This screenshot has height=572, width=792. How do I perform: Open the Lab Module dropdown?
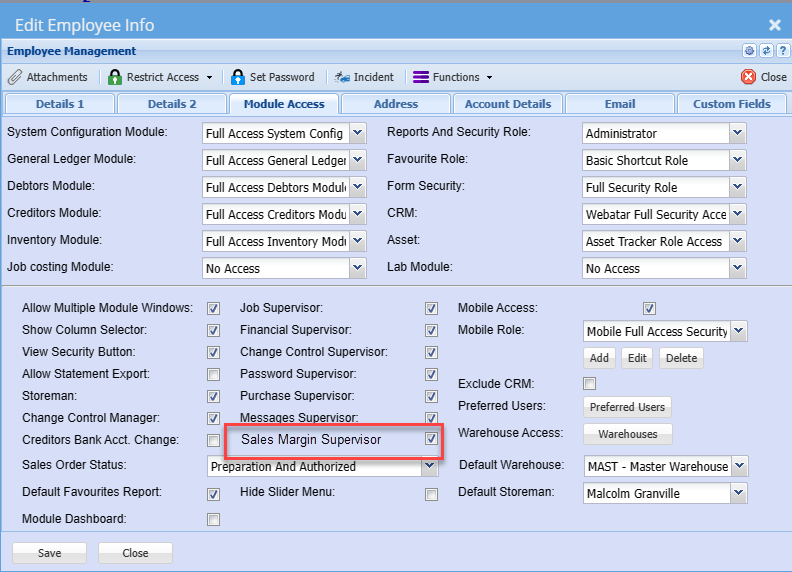click(737, 268)
